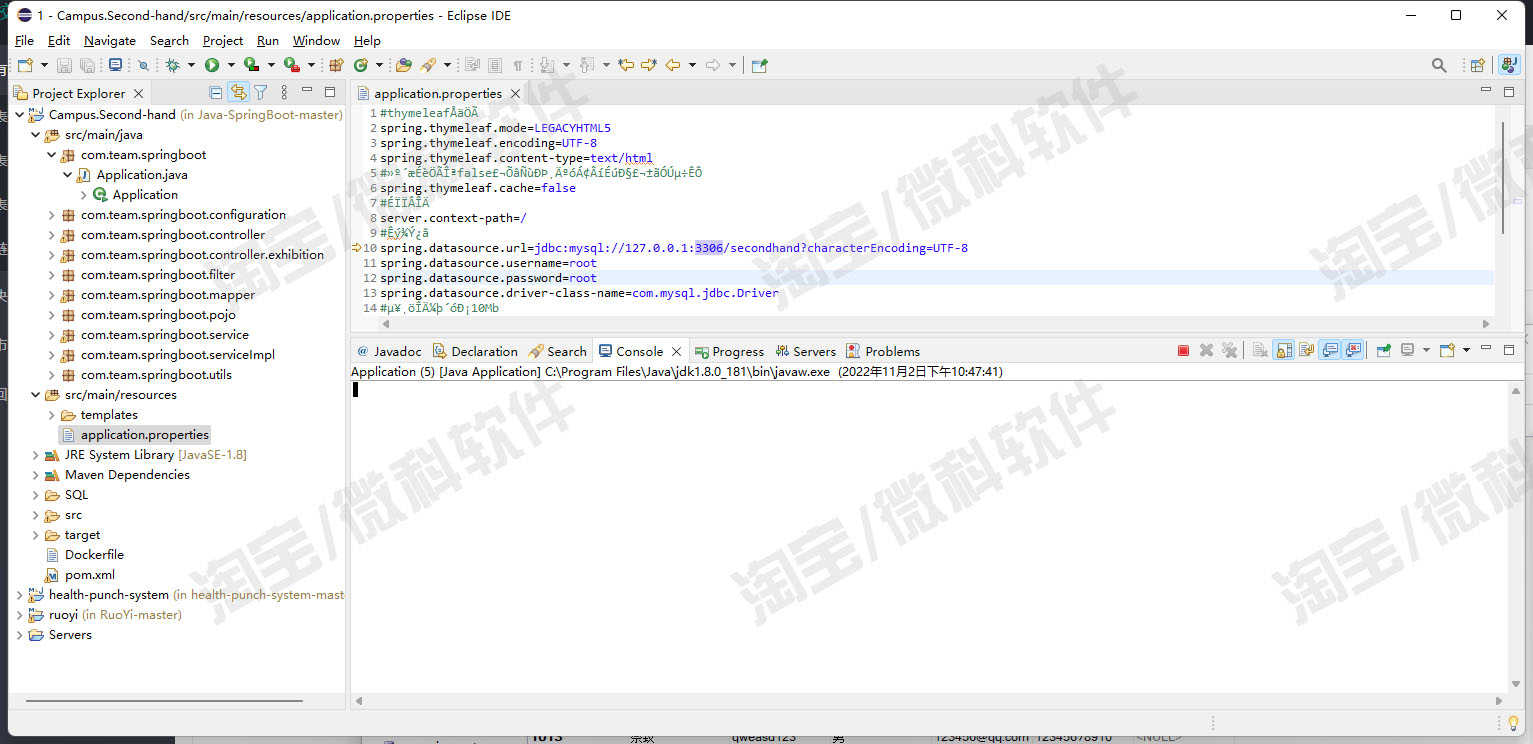Expand the ruoyi project
Image resolution: width=1533 pixels, height=744 pixels.
click(20, 615)
